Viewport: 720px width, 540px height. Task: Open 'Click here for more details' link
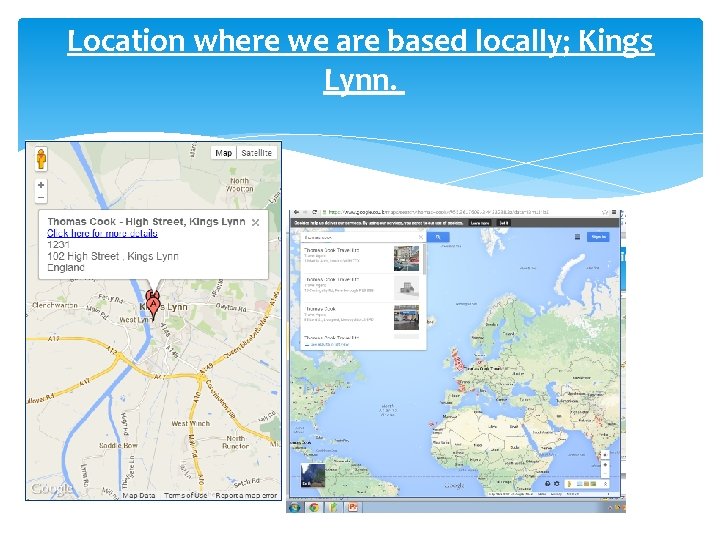pyautogui.click(x=102, y=233)
